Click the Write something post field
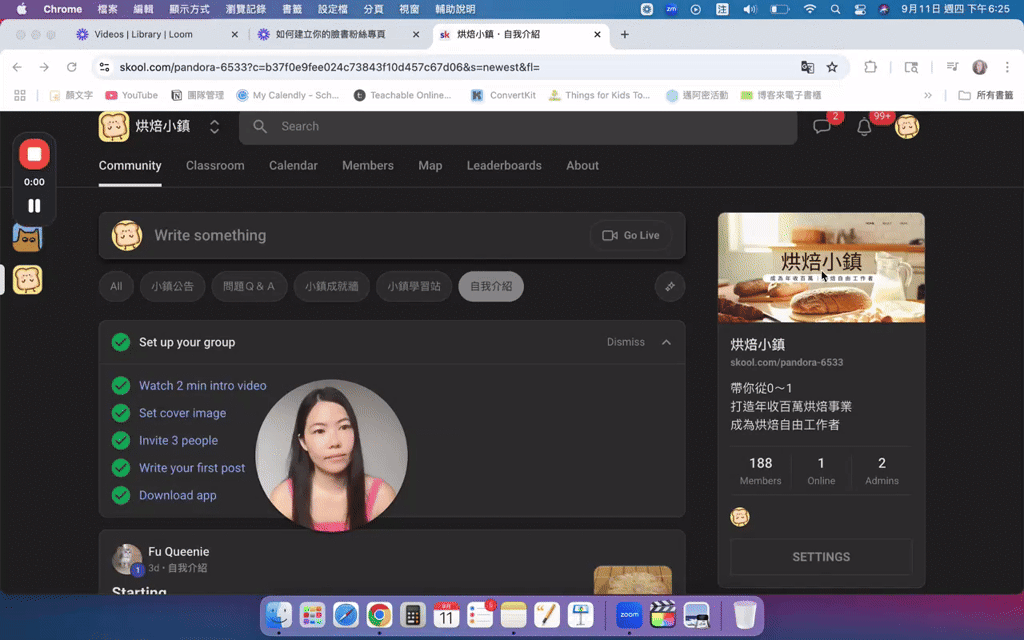The width and height of the screenshot is (1024, 640). [300, 235]
